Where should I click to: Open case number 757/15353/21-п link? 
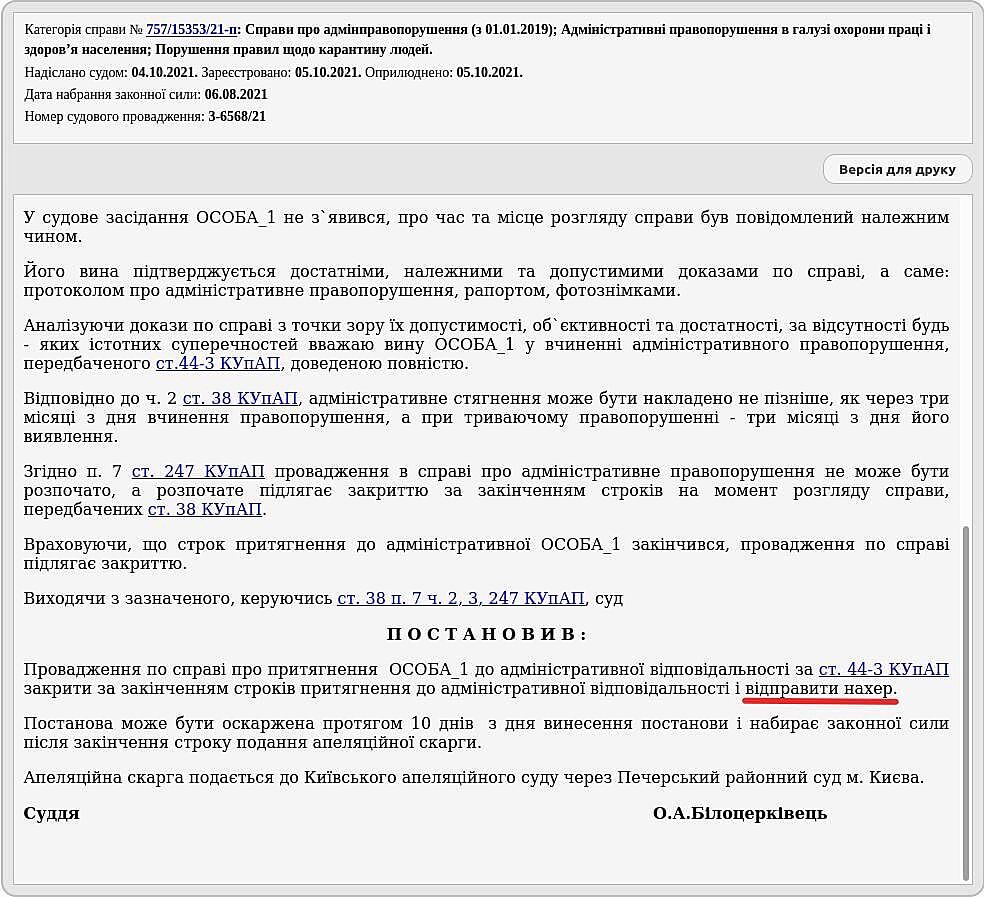point(191,30)
